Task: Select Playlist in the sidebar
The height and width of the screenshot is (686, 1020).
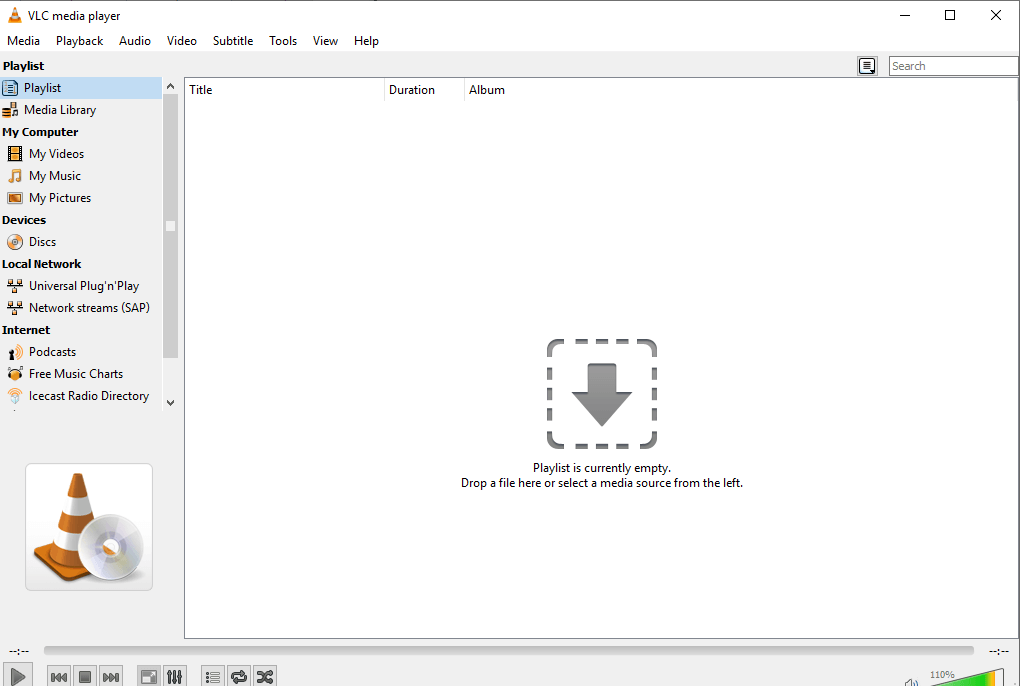Action: (x=81, y=88)
